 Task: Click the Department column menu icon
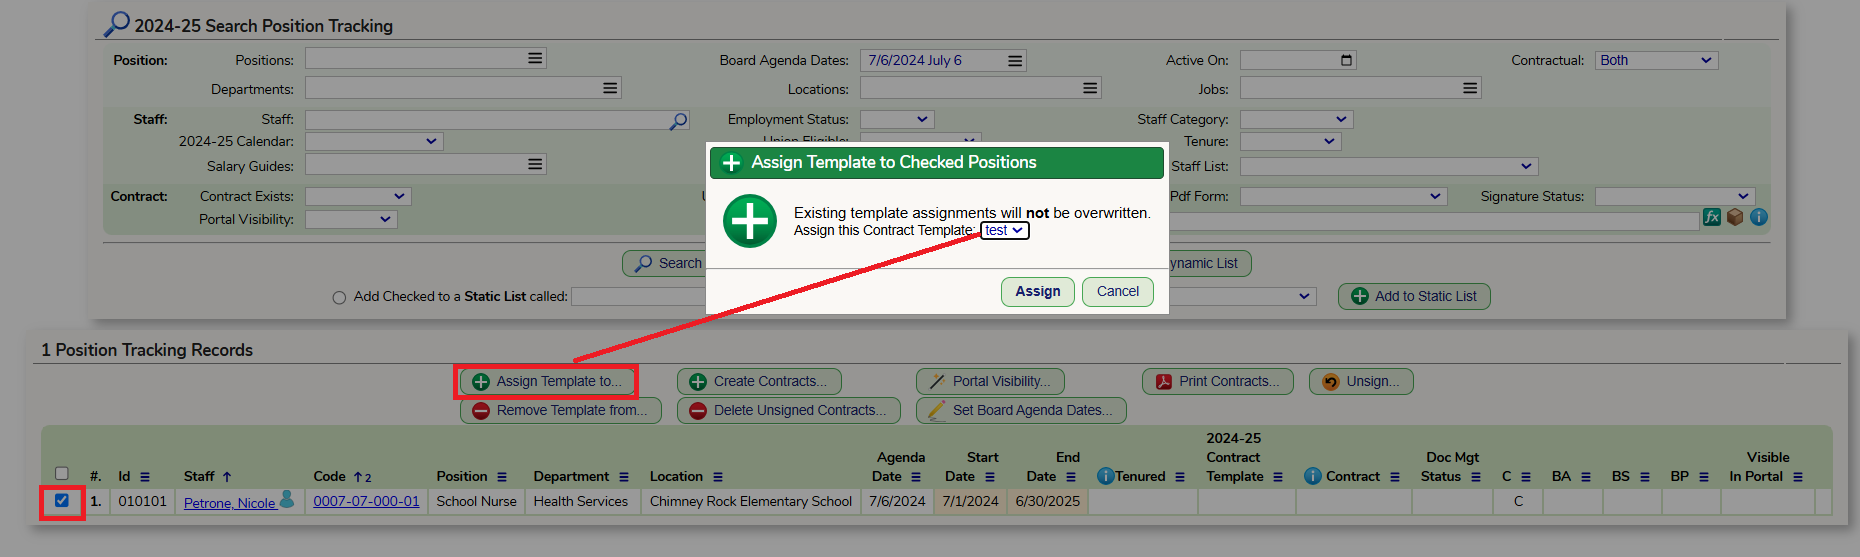pyautogui.click(x=624, y=477)
